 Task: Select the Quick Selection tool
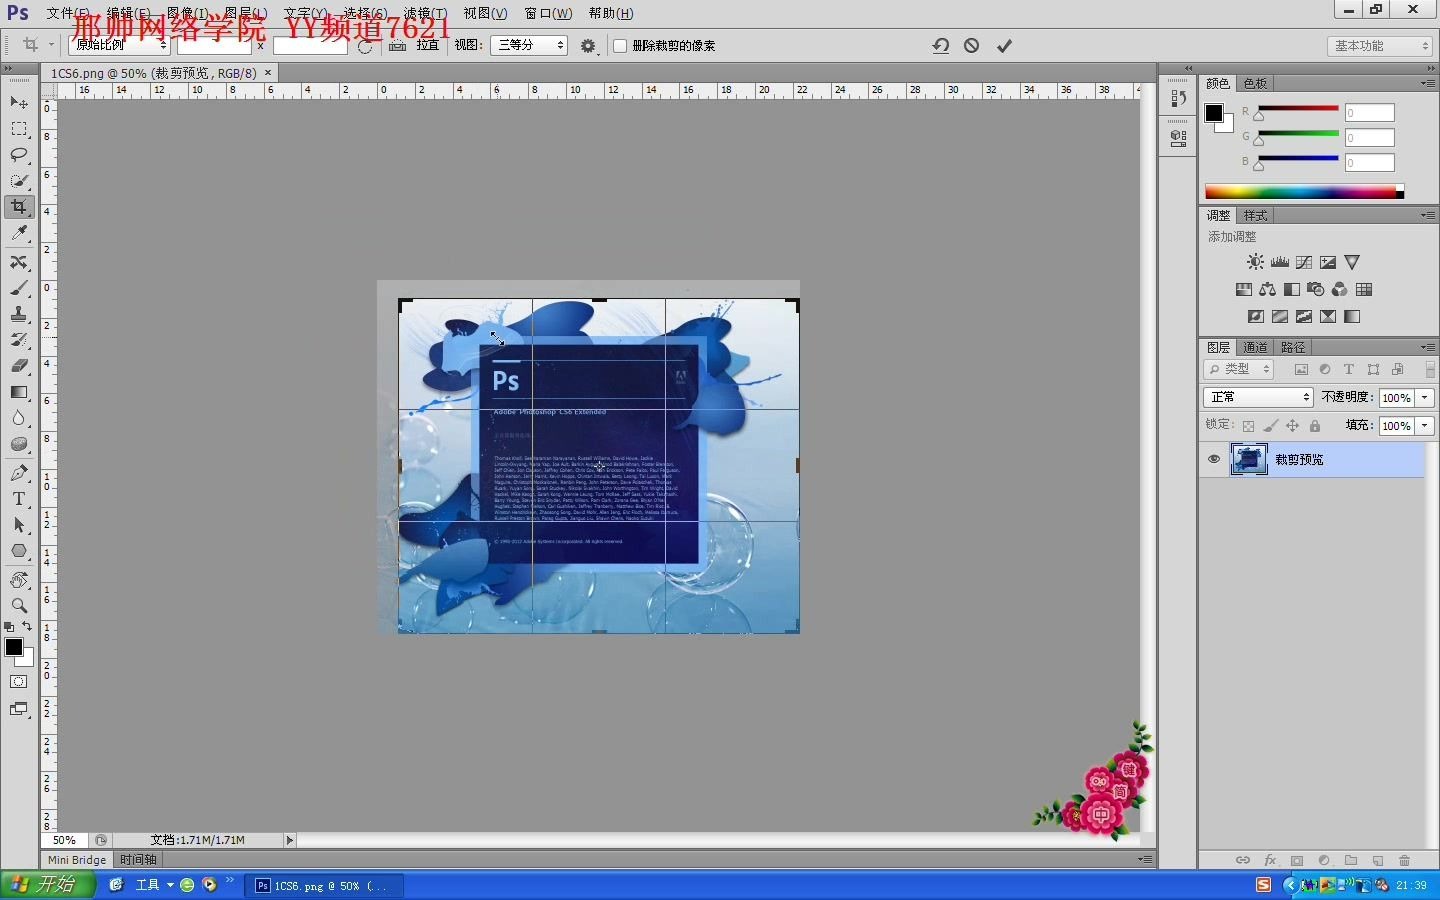19,181
